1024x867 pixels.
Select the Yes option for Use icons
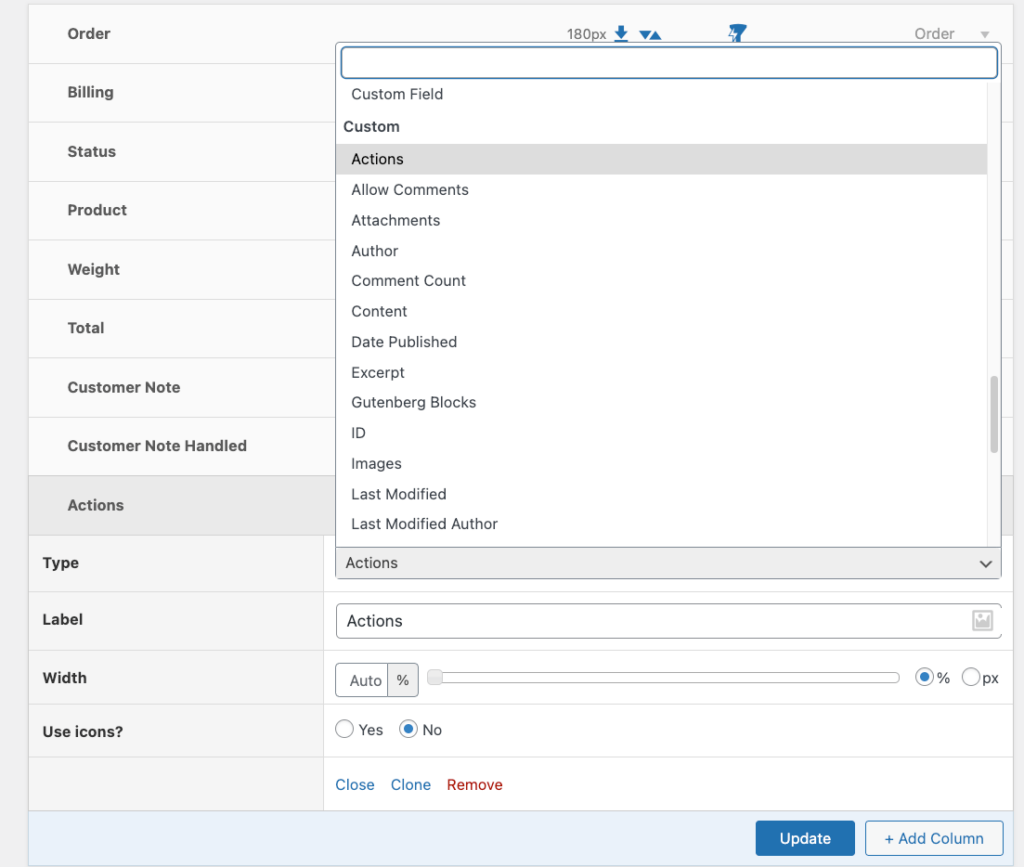pos(344,729)
